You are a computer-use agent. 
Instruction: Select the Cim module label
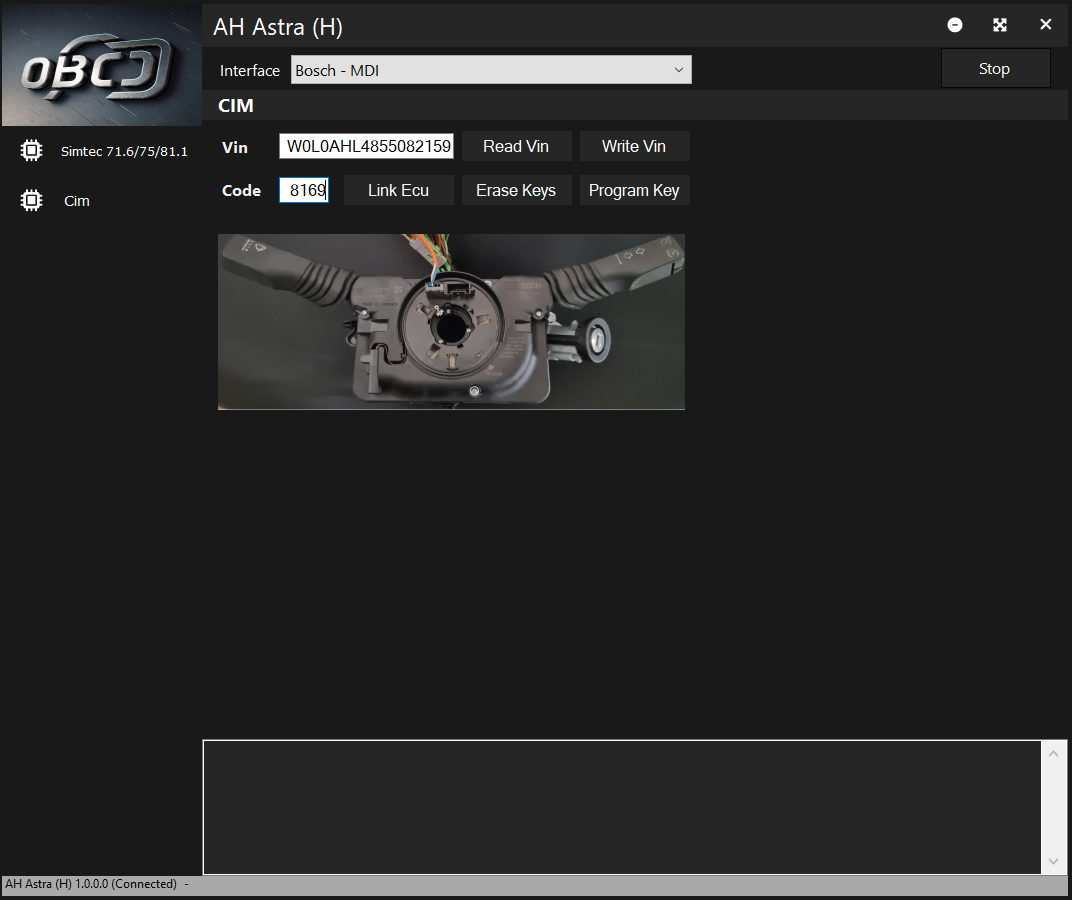[77, 201]
